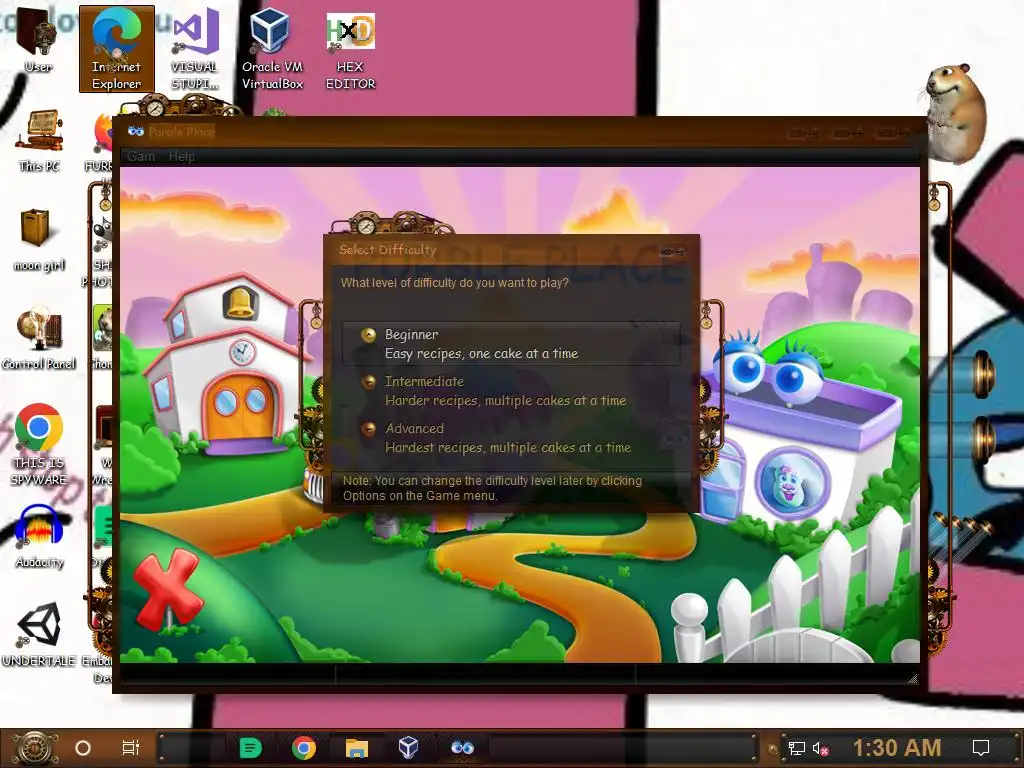The width and height of the screenshot is (1024, 768).
Task: Open VirtualBox from the taskbar
Action: point(408,747)
